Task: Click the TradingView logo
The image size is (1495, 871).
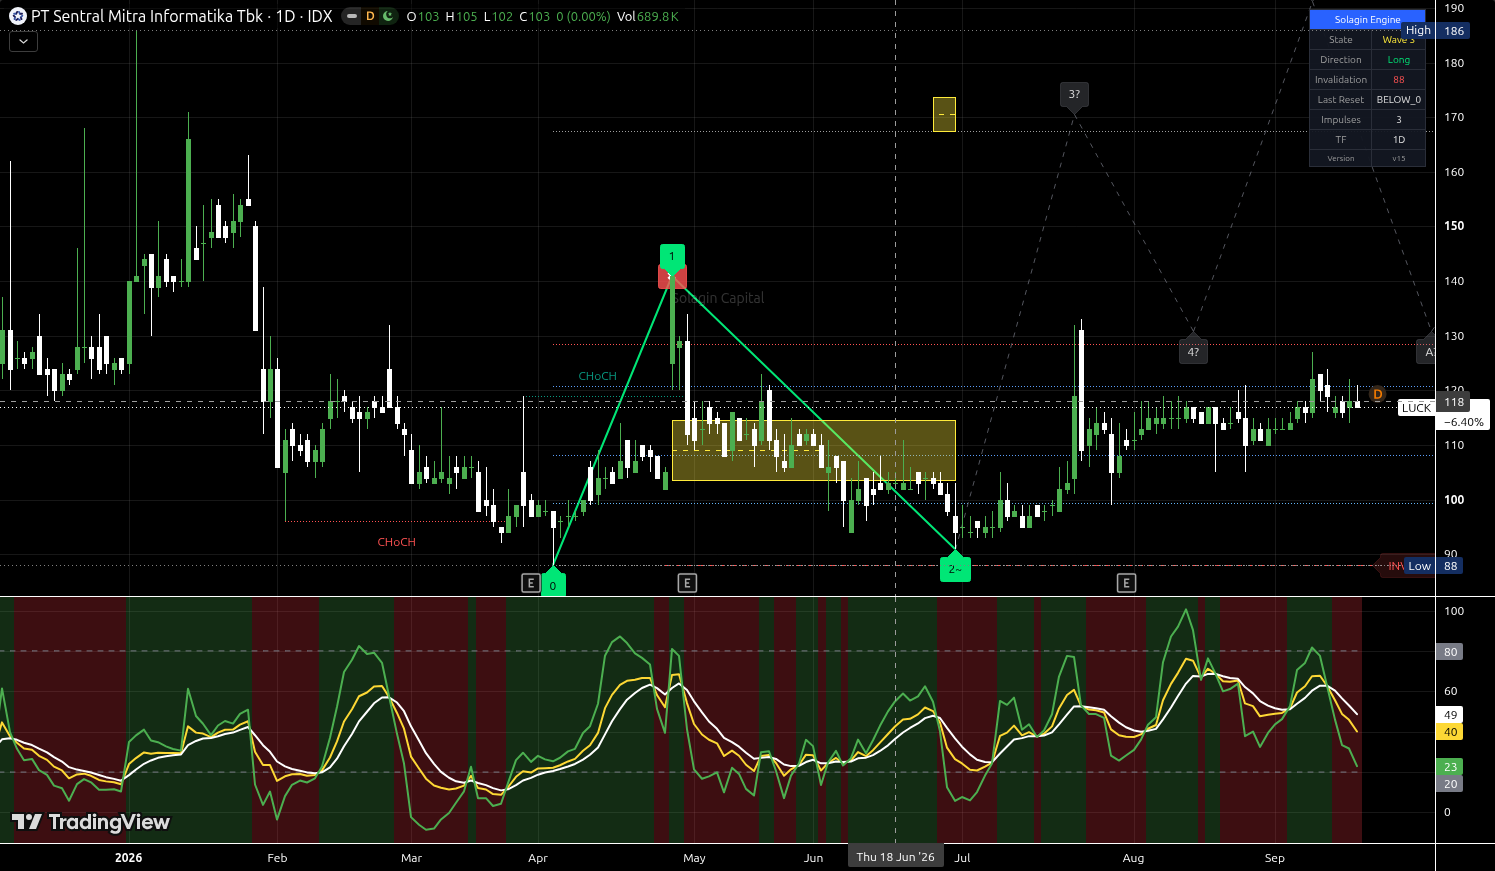Action: 91,822
